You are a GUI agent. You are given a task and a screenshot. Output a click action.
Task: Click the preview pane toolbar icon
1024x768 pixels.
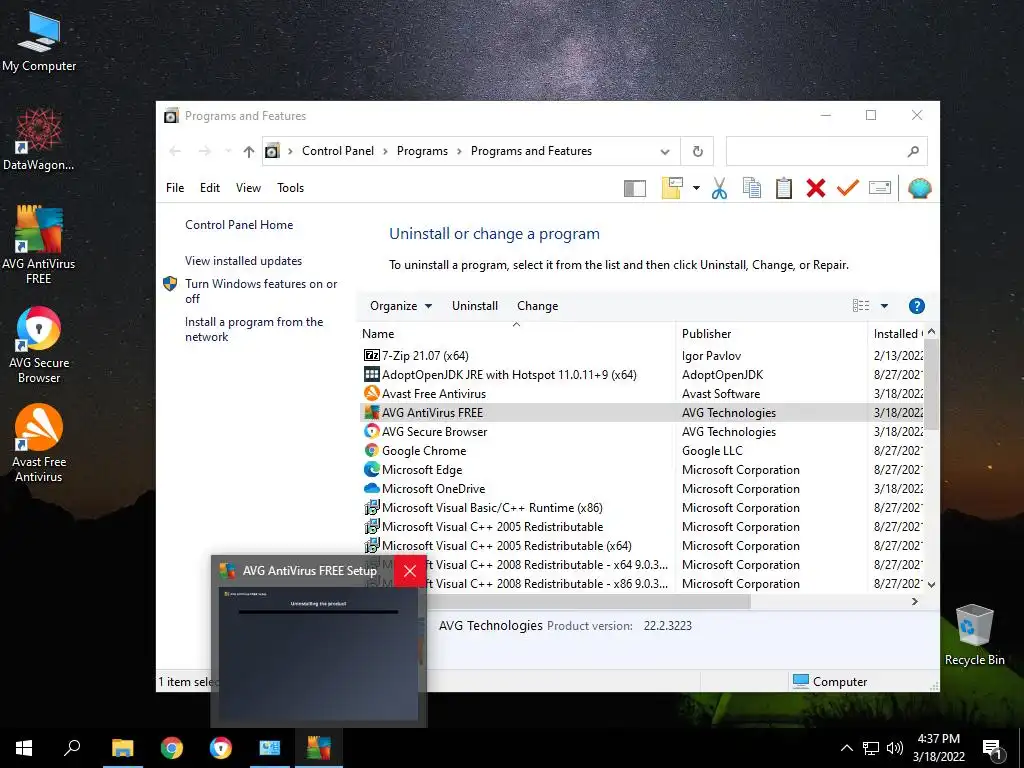(635, 188)
